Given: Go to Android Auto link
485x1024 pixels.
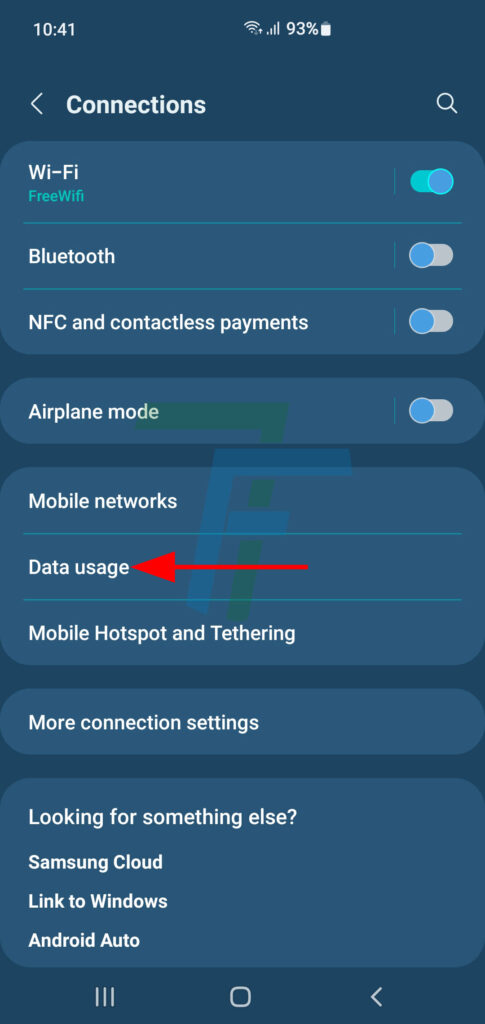Looking at the screenshot, I should pyautogui.click(x=84, y=940).
